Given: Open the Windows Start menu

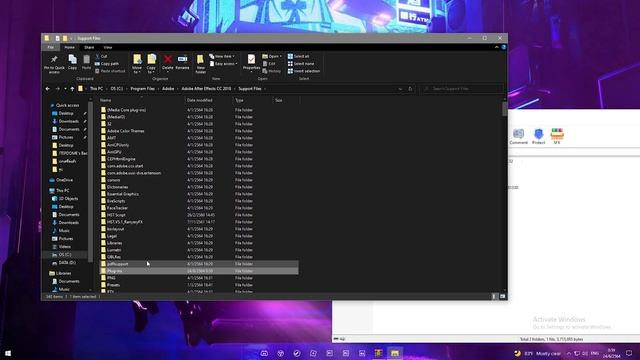Looking at the screenshot, I should [7, 353].
